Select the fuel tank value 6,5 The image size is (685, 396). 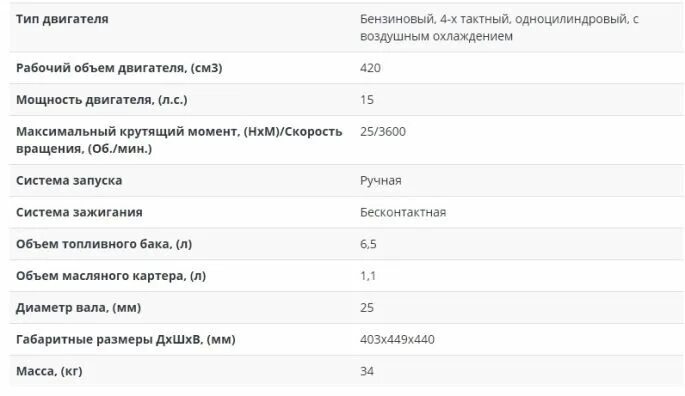368,244
